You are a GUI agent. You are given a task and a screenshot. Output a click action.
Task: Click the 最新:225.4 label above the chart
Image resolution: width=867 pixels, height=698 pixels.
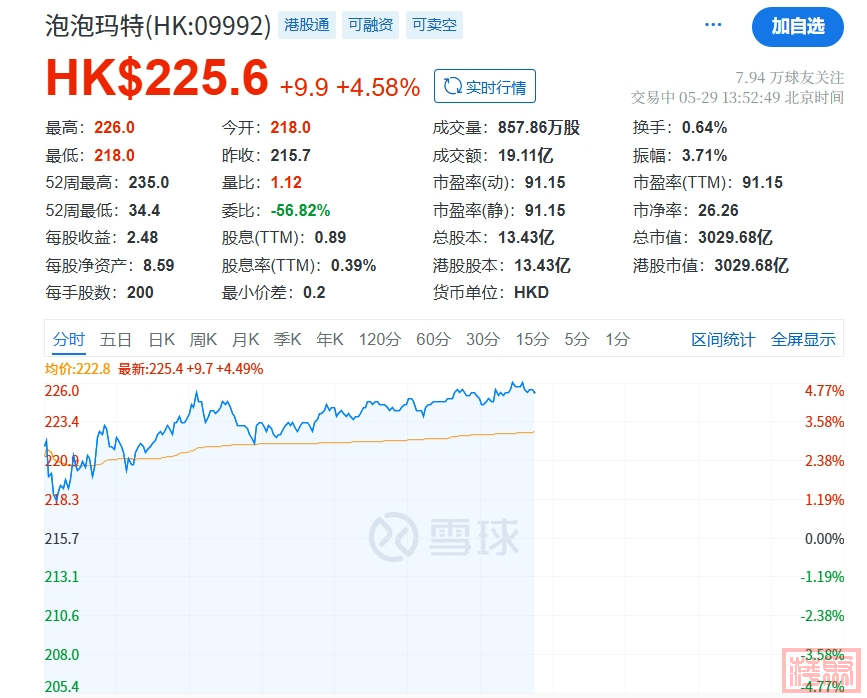click(x=190, y=369)
